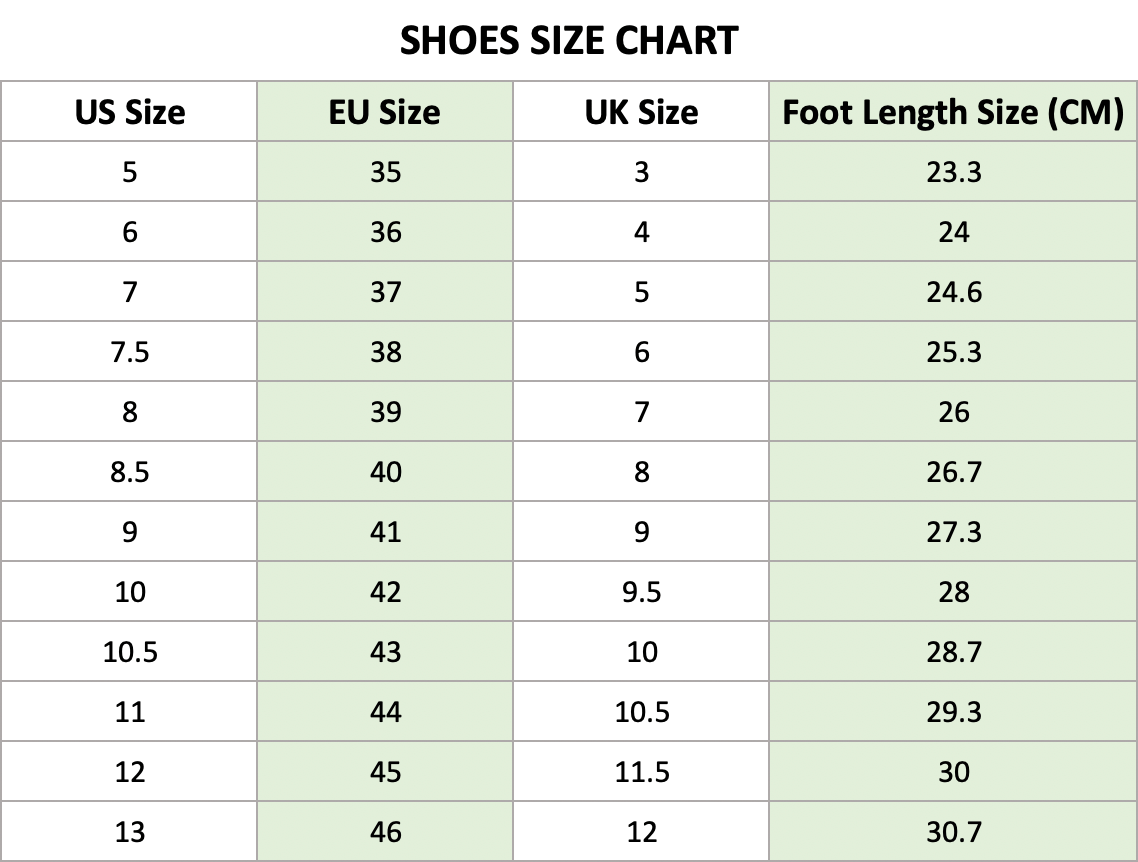The width and height of the screenshot is (1138, 862).
Task: Select the EU size 42 cell
Action: tap(385, 591)
